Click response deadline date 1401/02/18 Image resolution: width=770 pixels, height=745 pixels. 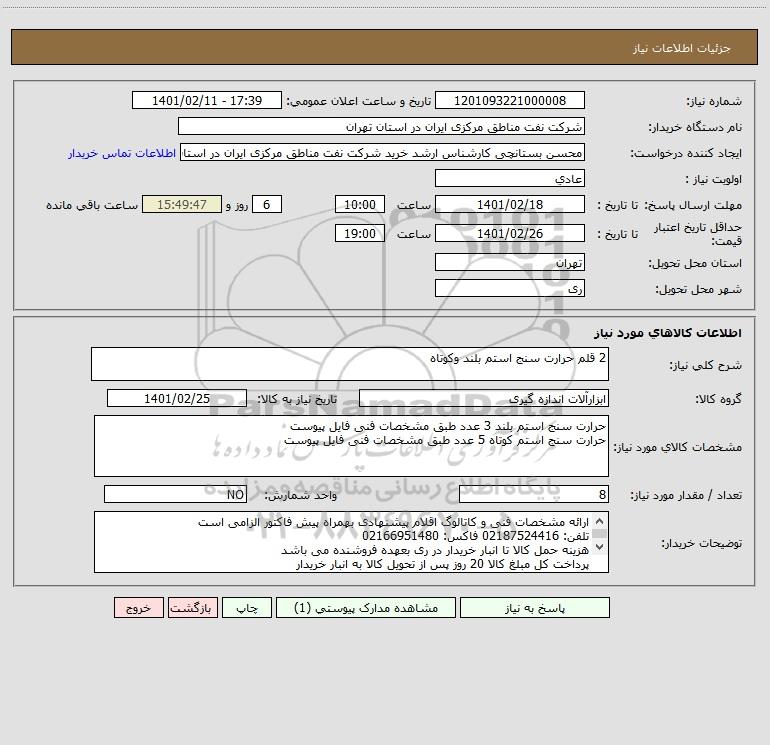[510, 205]
